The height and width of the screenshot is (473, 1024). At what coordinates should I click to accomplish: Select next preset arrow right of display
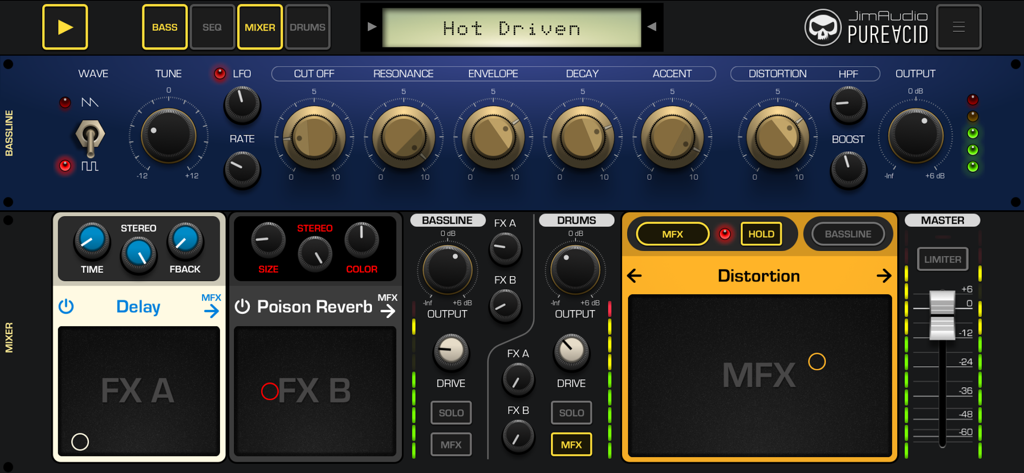(x=651, y=27)
